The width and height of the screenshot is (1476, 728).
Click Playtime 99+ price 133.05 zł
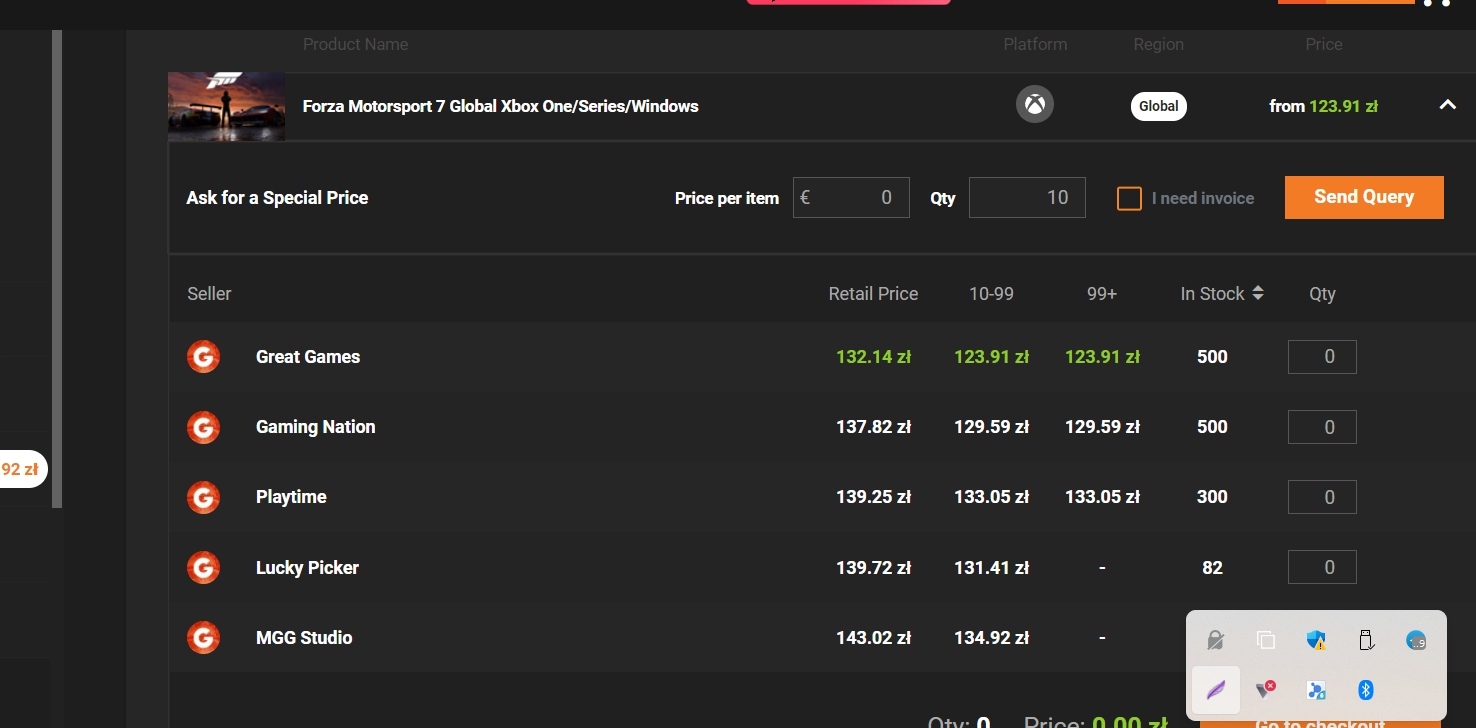pos(1102,497)
